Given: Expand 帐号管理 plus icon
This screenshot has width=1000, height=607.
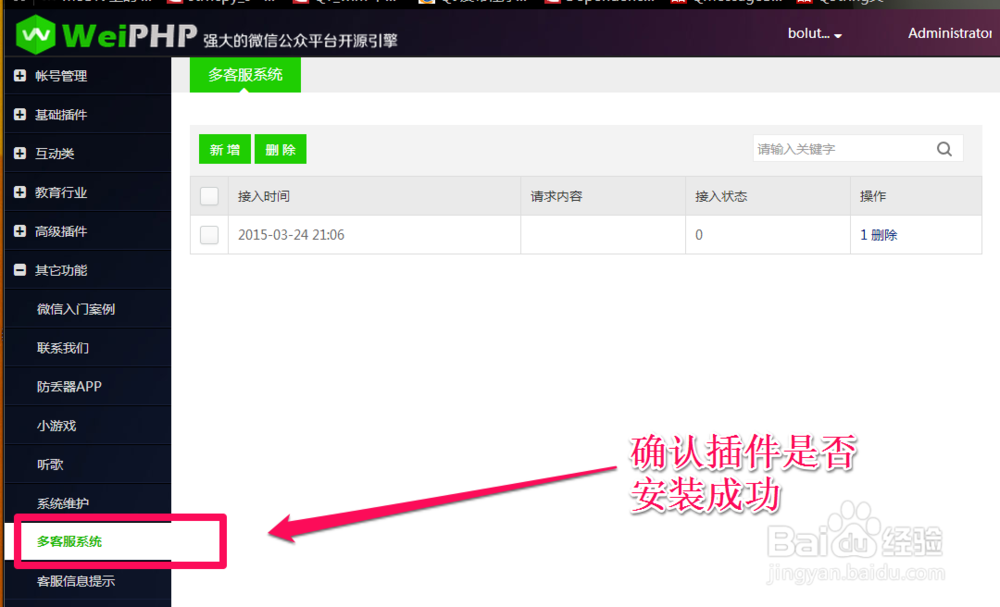Looking at the screenshot, I should click(20, 75).
